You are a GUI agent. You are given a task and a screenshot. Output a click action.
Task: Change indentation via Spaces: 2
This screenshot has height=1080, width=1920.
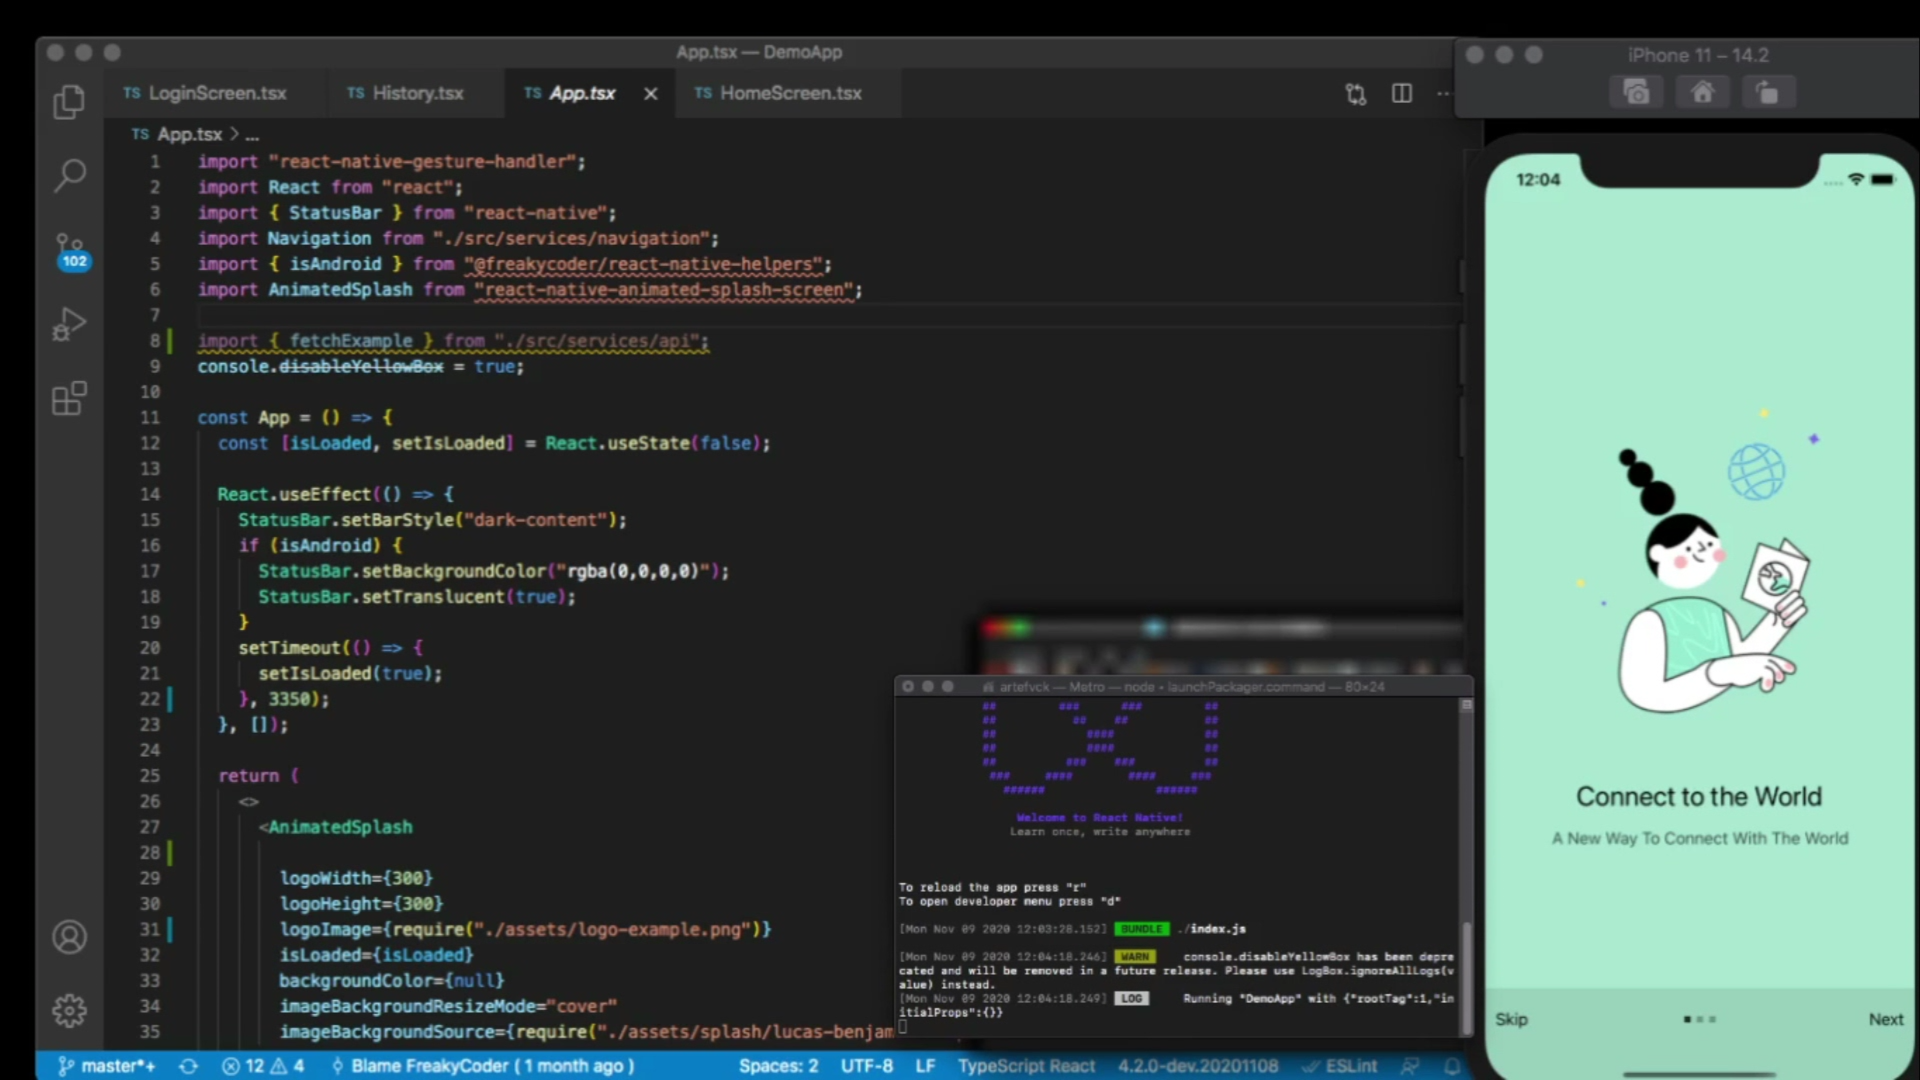point(778,1066)
